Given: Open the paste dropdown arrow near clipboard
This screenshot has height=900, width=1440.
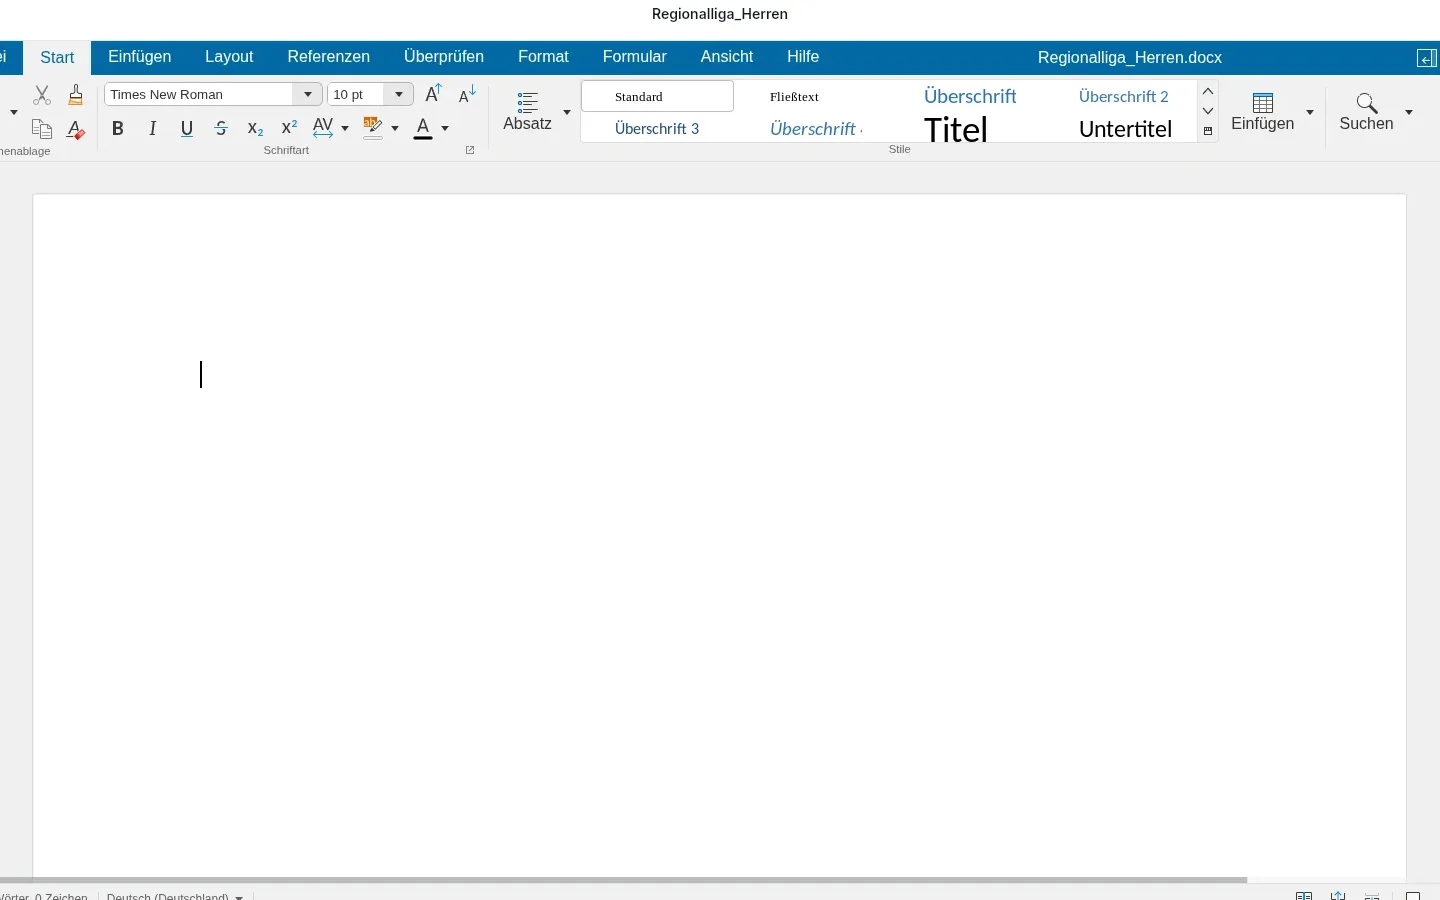Looking at the screenshot, I should click(x=13, y=112).
